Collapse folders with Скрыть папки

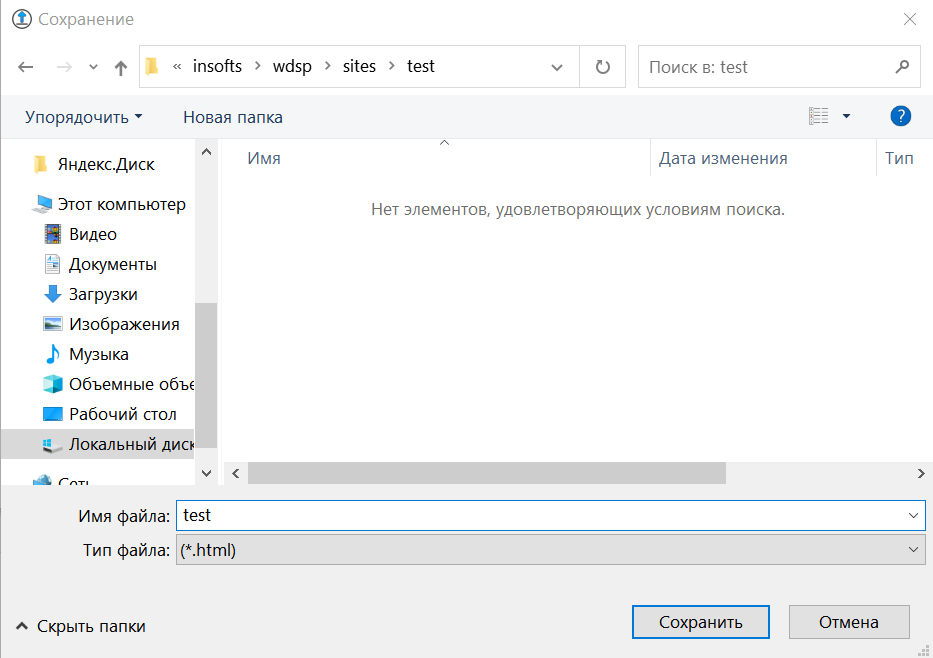coord(80,626)
